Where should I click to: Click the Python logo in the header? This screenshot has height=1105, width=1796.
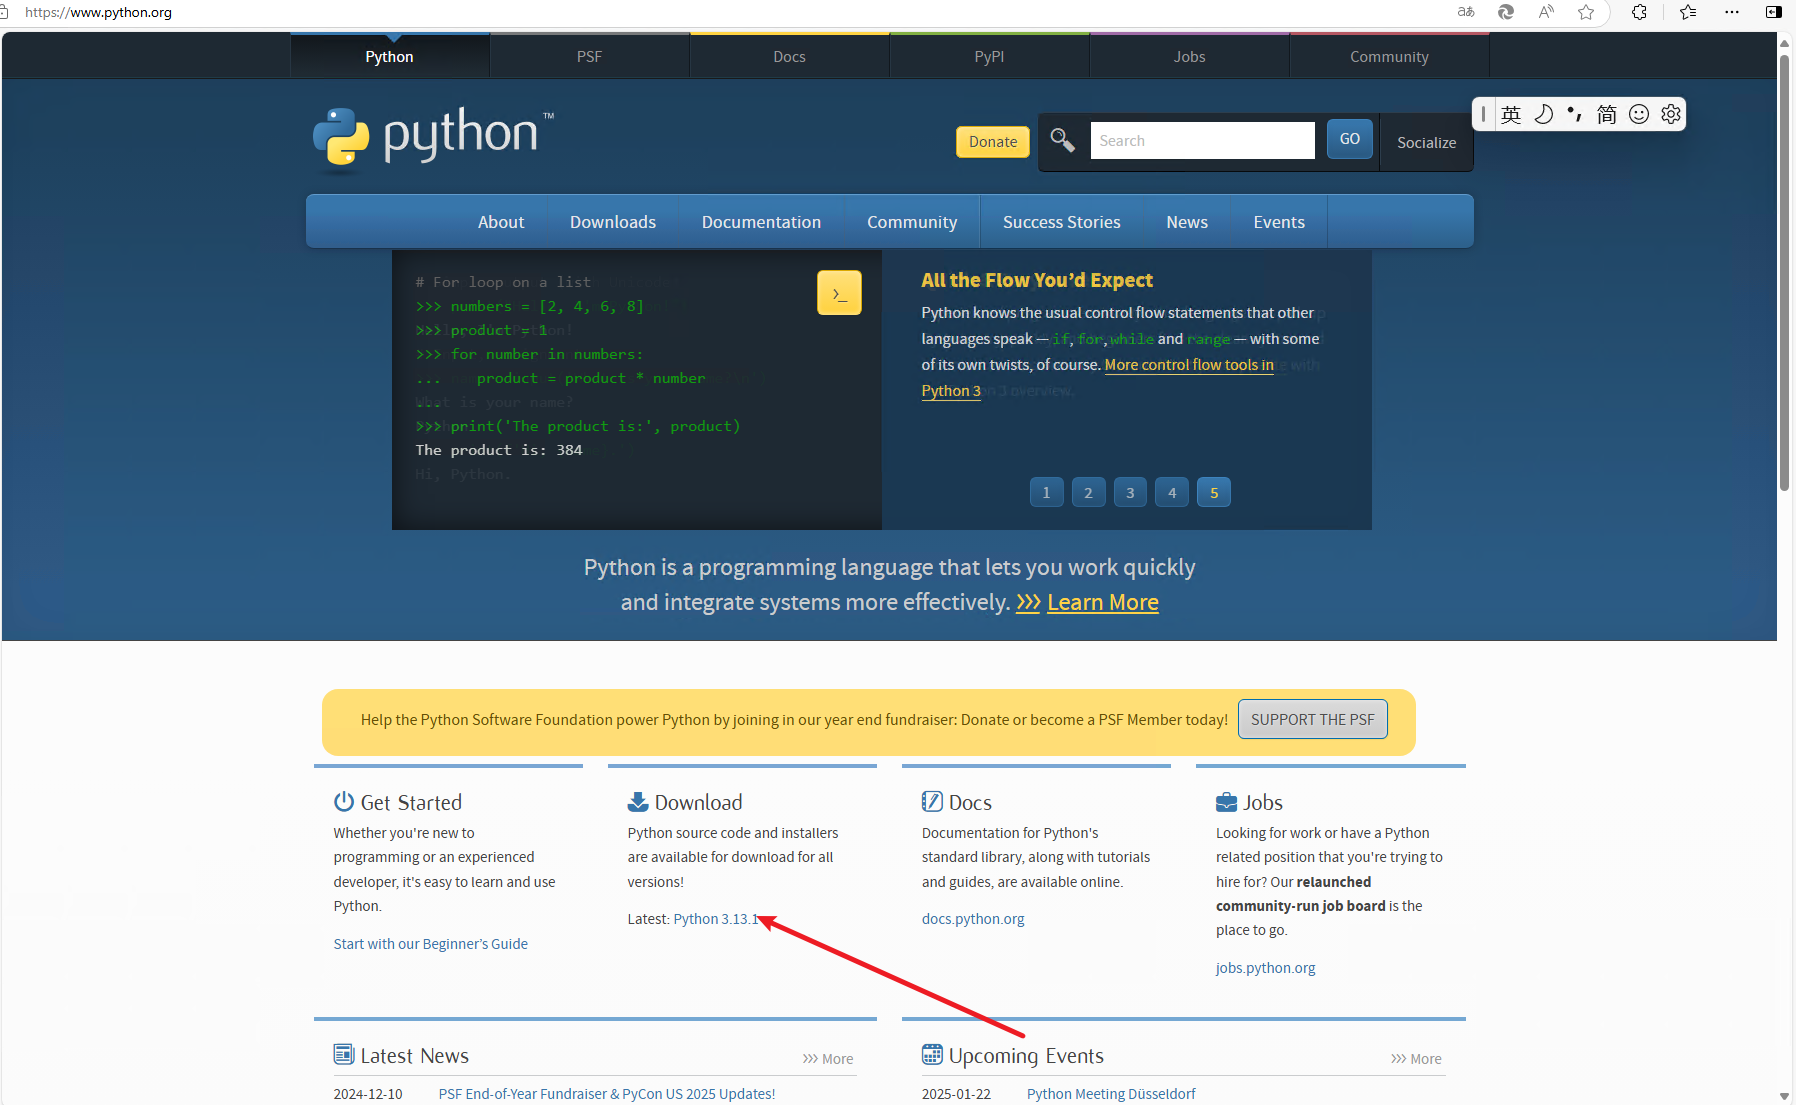tap(433, 137)
